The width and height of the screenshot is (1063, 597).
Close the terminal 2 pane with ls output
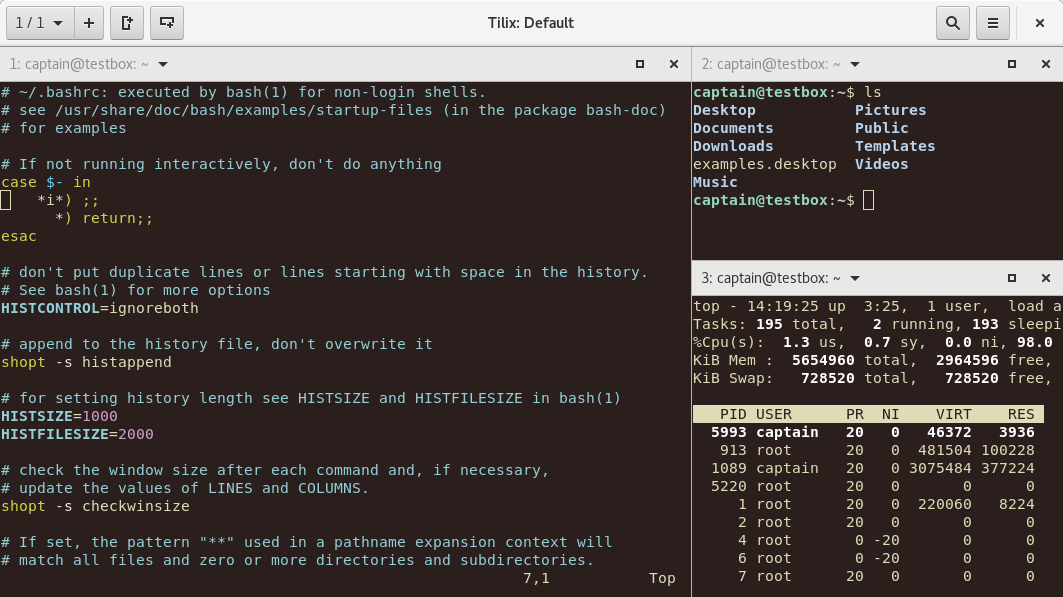pos(1046,64)
